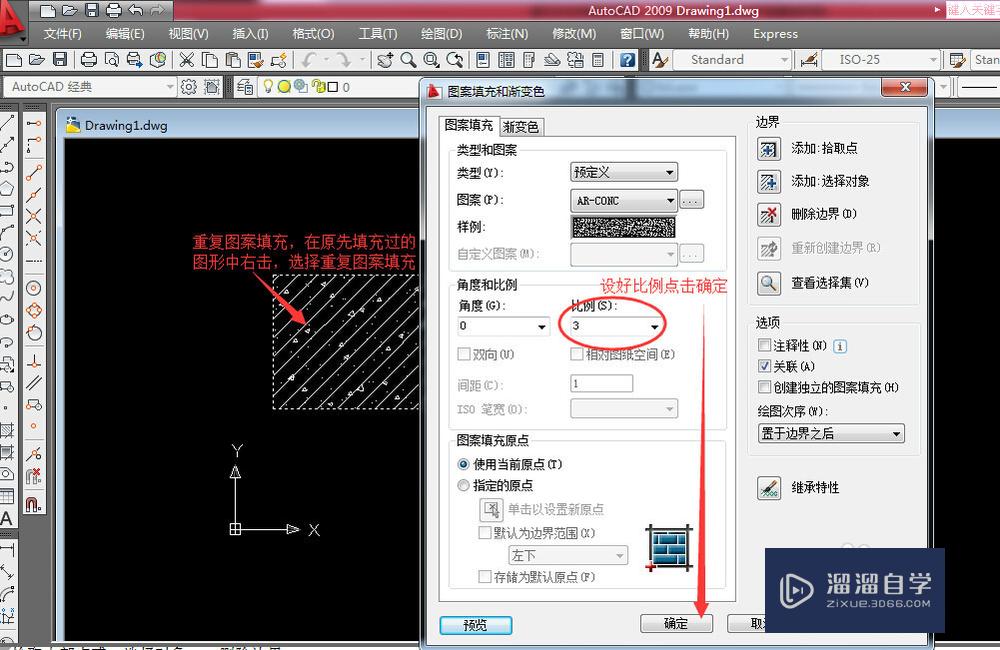Screen dimensions: 1000x650
Task: Click the 'Click to set new origin' button
Action: pyautogui.click(x=491, y=509)
